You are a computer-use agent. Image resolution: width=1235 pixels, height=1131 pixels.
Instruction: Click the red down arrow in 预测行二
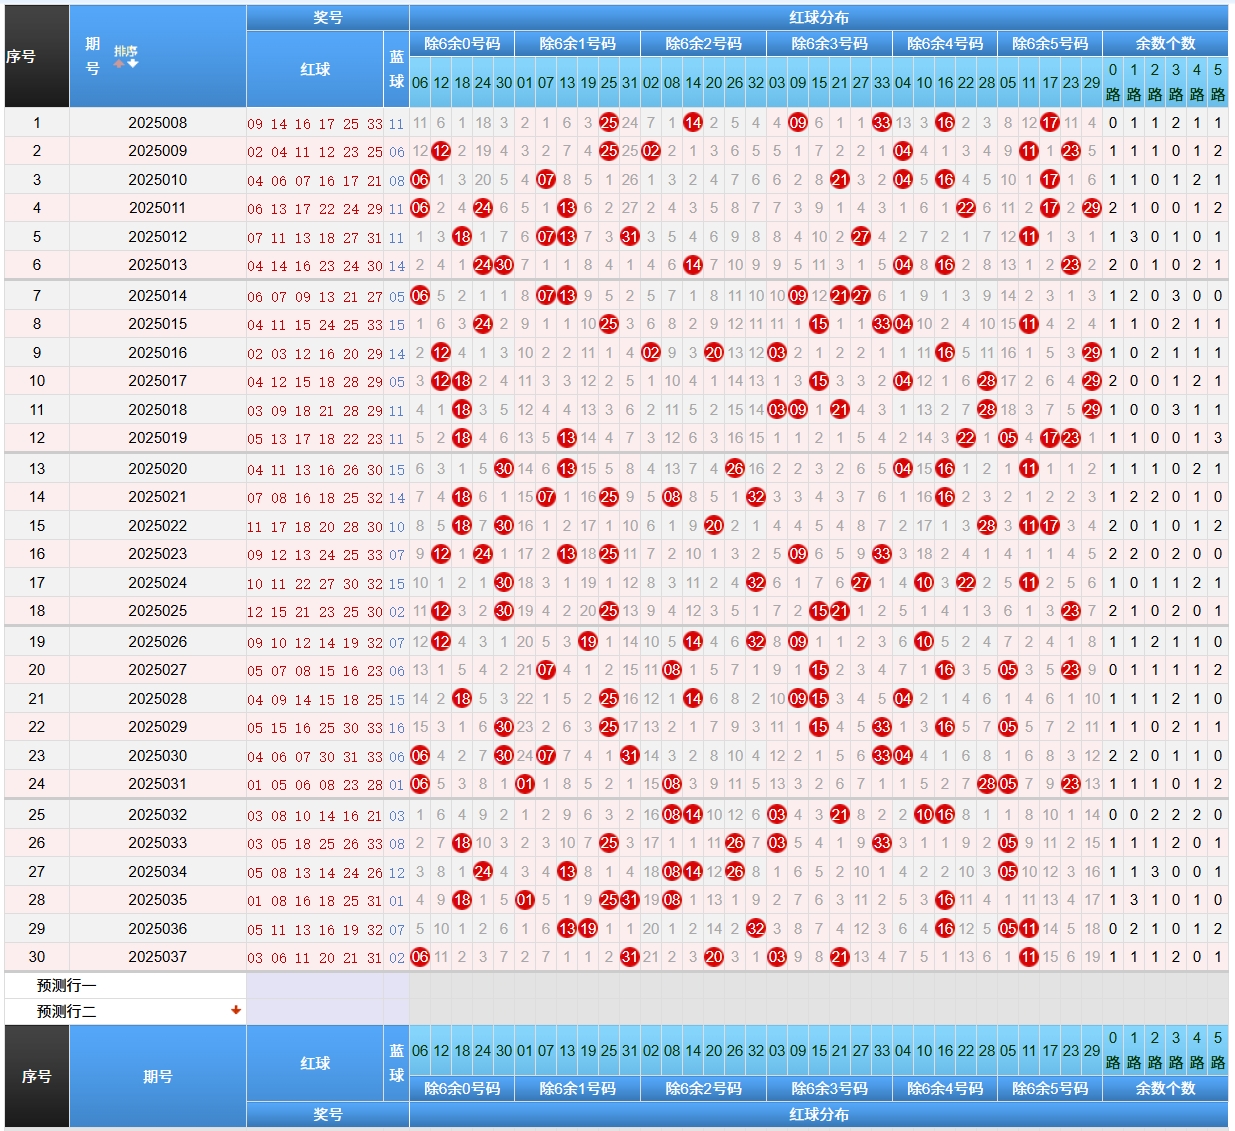point(236,1010)
